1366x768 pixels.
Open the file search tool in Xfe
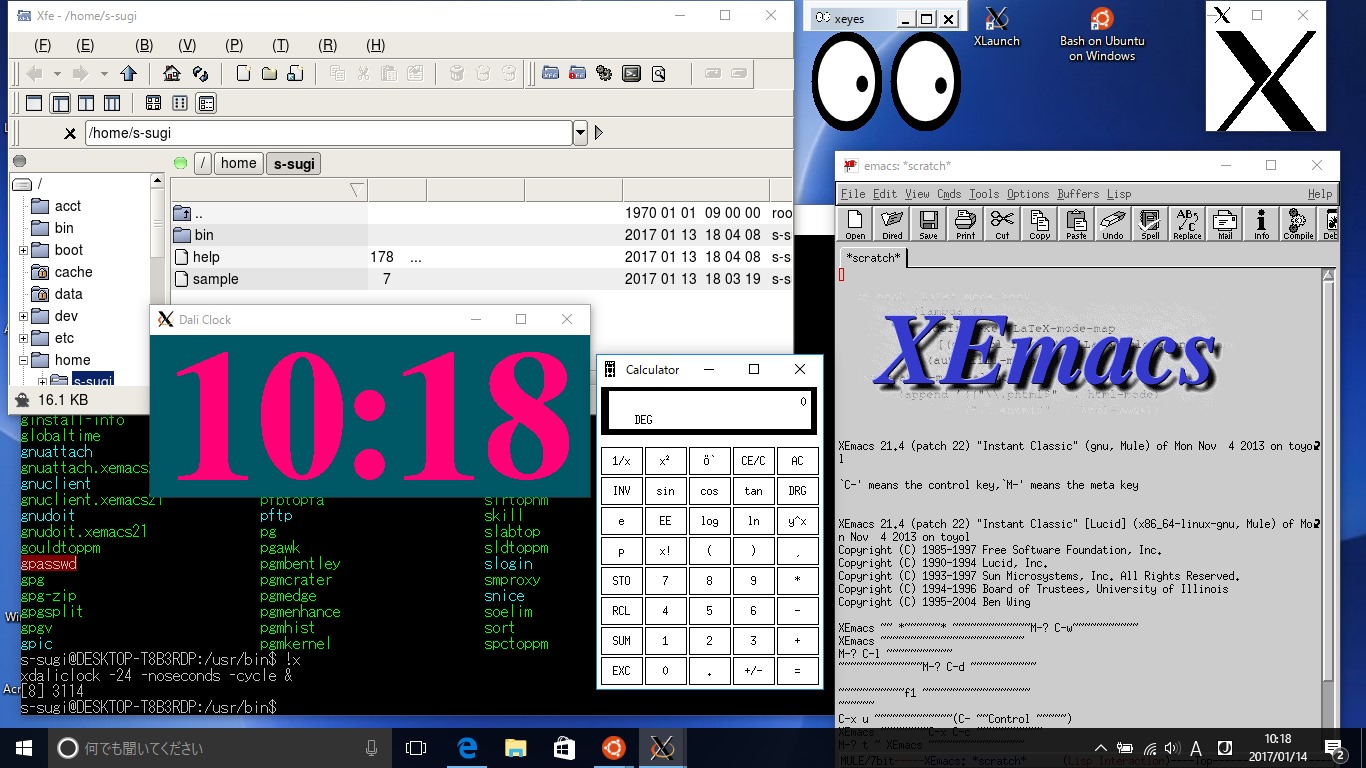tap(658, 73)
